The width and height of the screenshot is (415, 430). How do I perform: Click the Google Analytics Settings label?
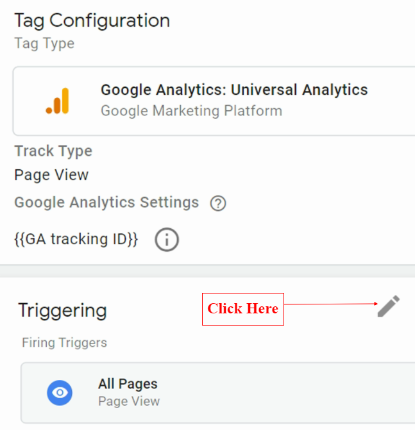coord(107,202)
